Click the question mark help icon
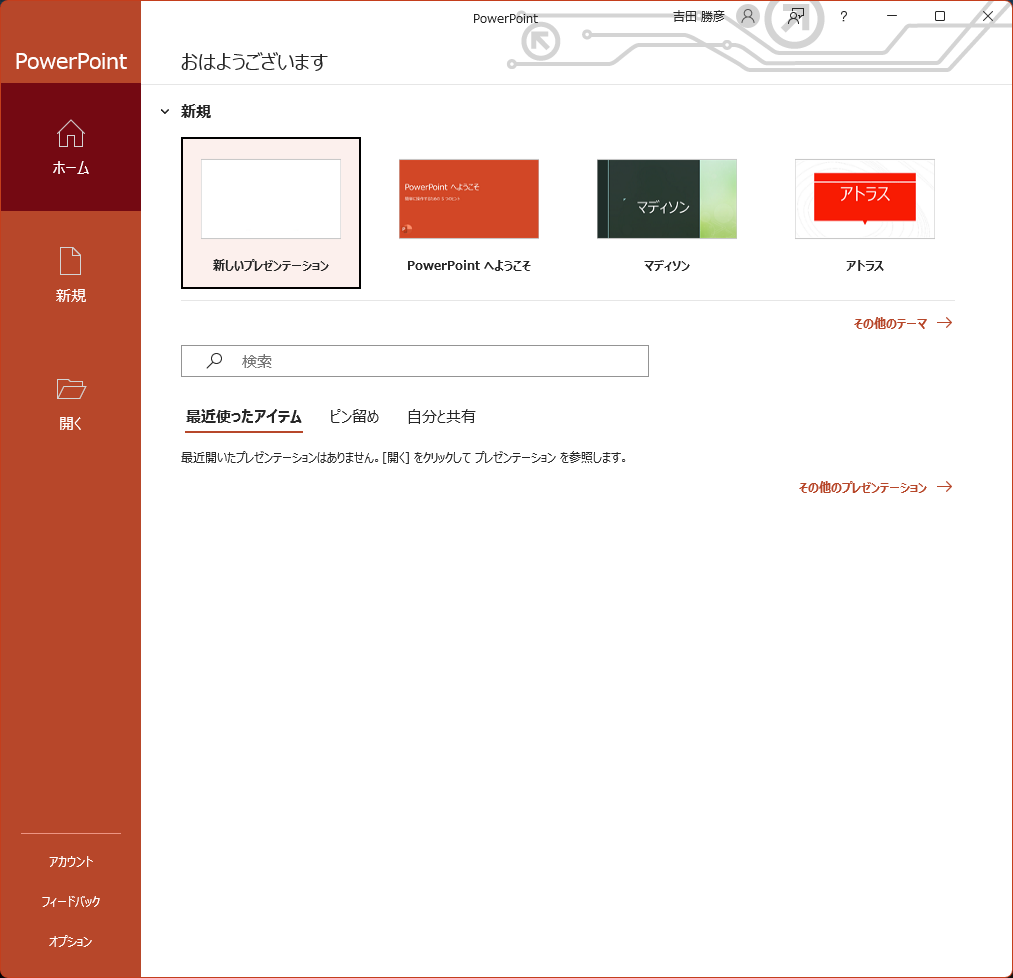The image size is (1013, 978). (x=844, y=16)
